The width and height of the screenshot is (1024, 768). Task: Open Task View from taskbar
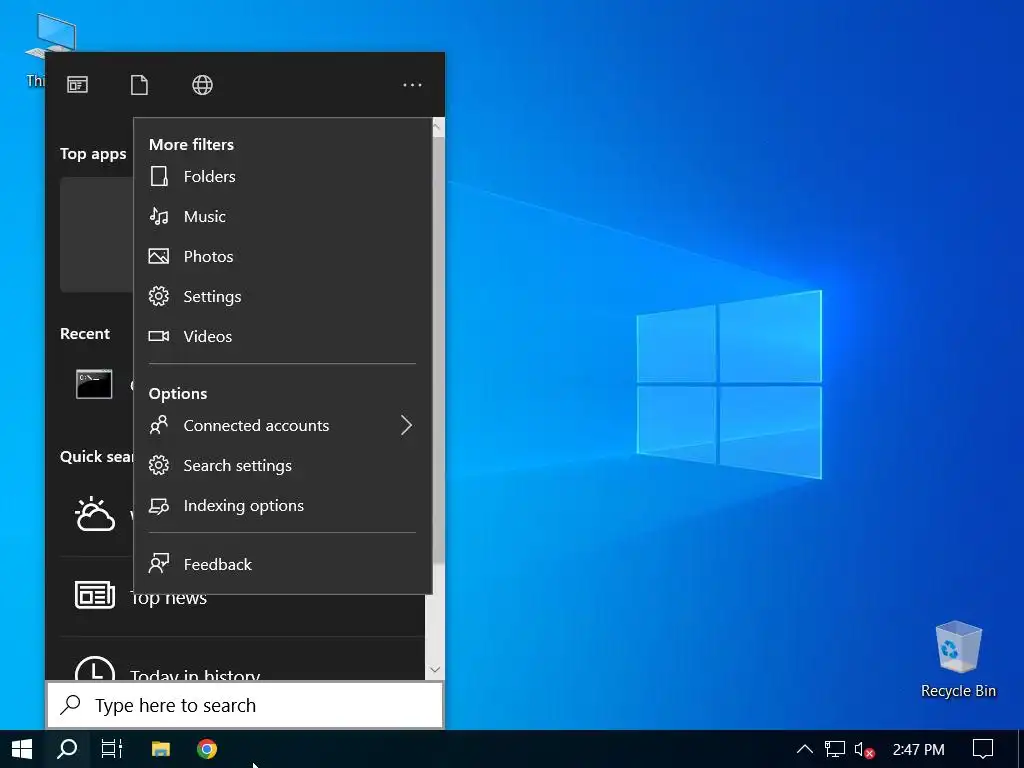[112, 749]
